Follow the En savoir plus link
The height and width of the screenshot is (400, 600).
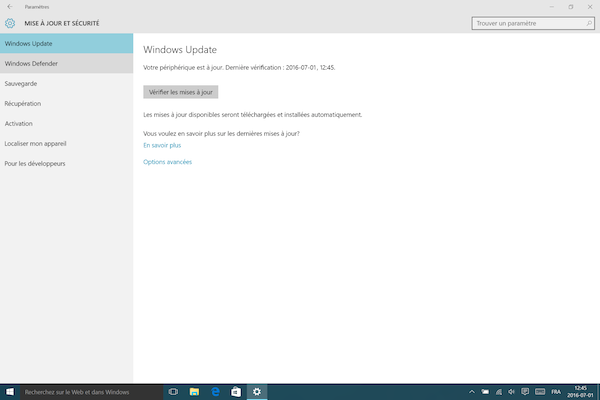(x=162, y=145)
